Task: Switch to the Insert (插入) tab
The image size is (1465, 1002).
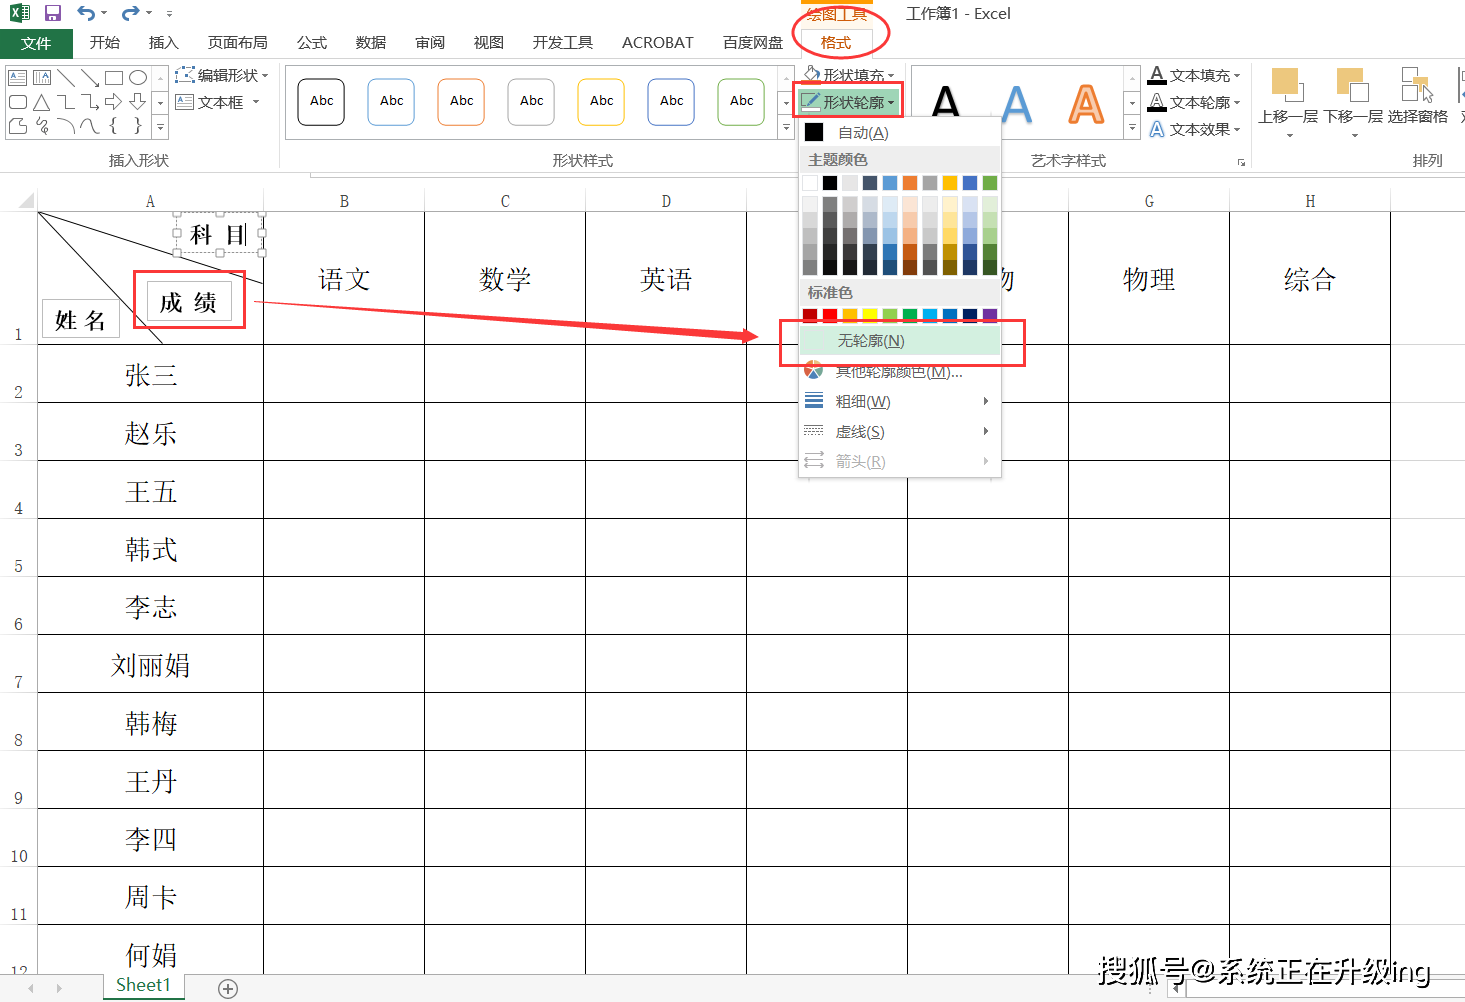Action: click(163, 43)
